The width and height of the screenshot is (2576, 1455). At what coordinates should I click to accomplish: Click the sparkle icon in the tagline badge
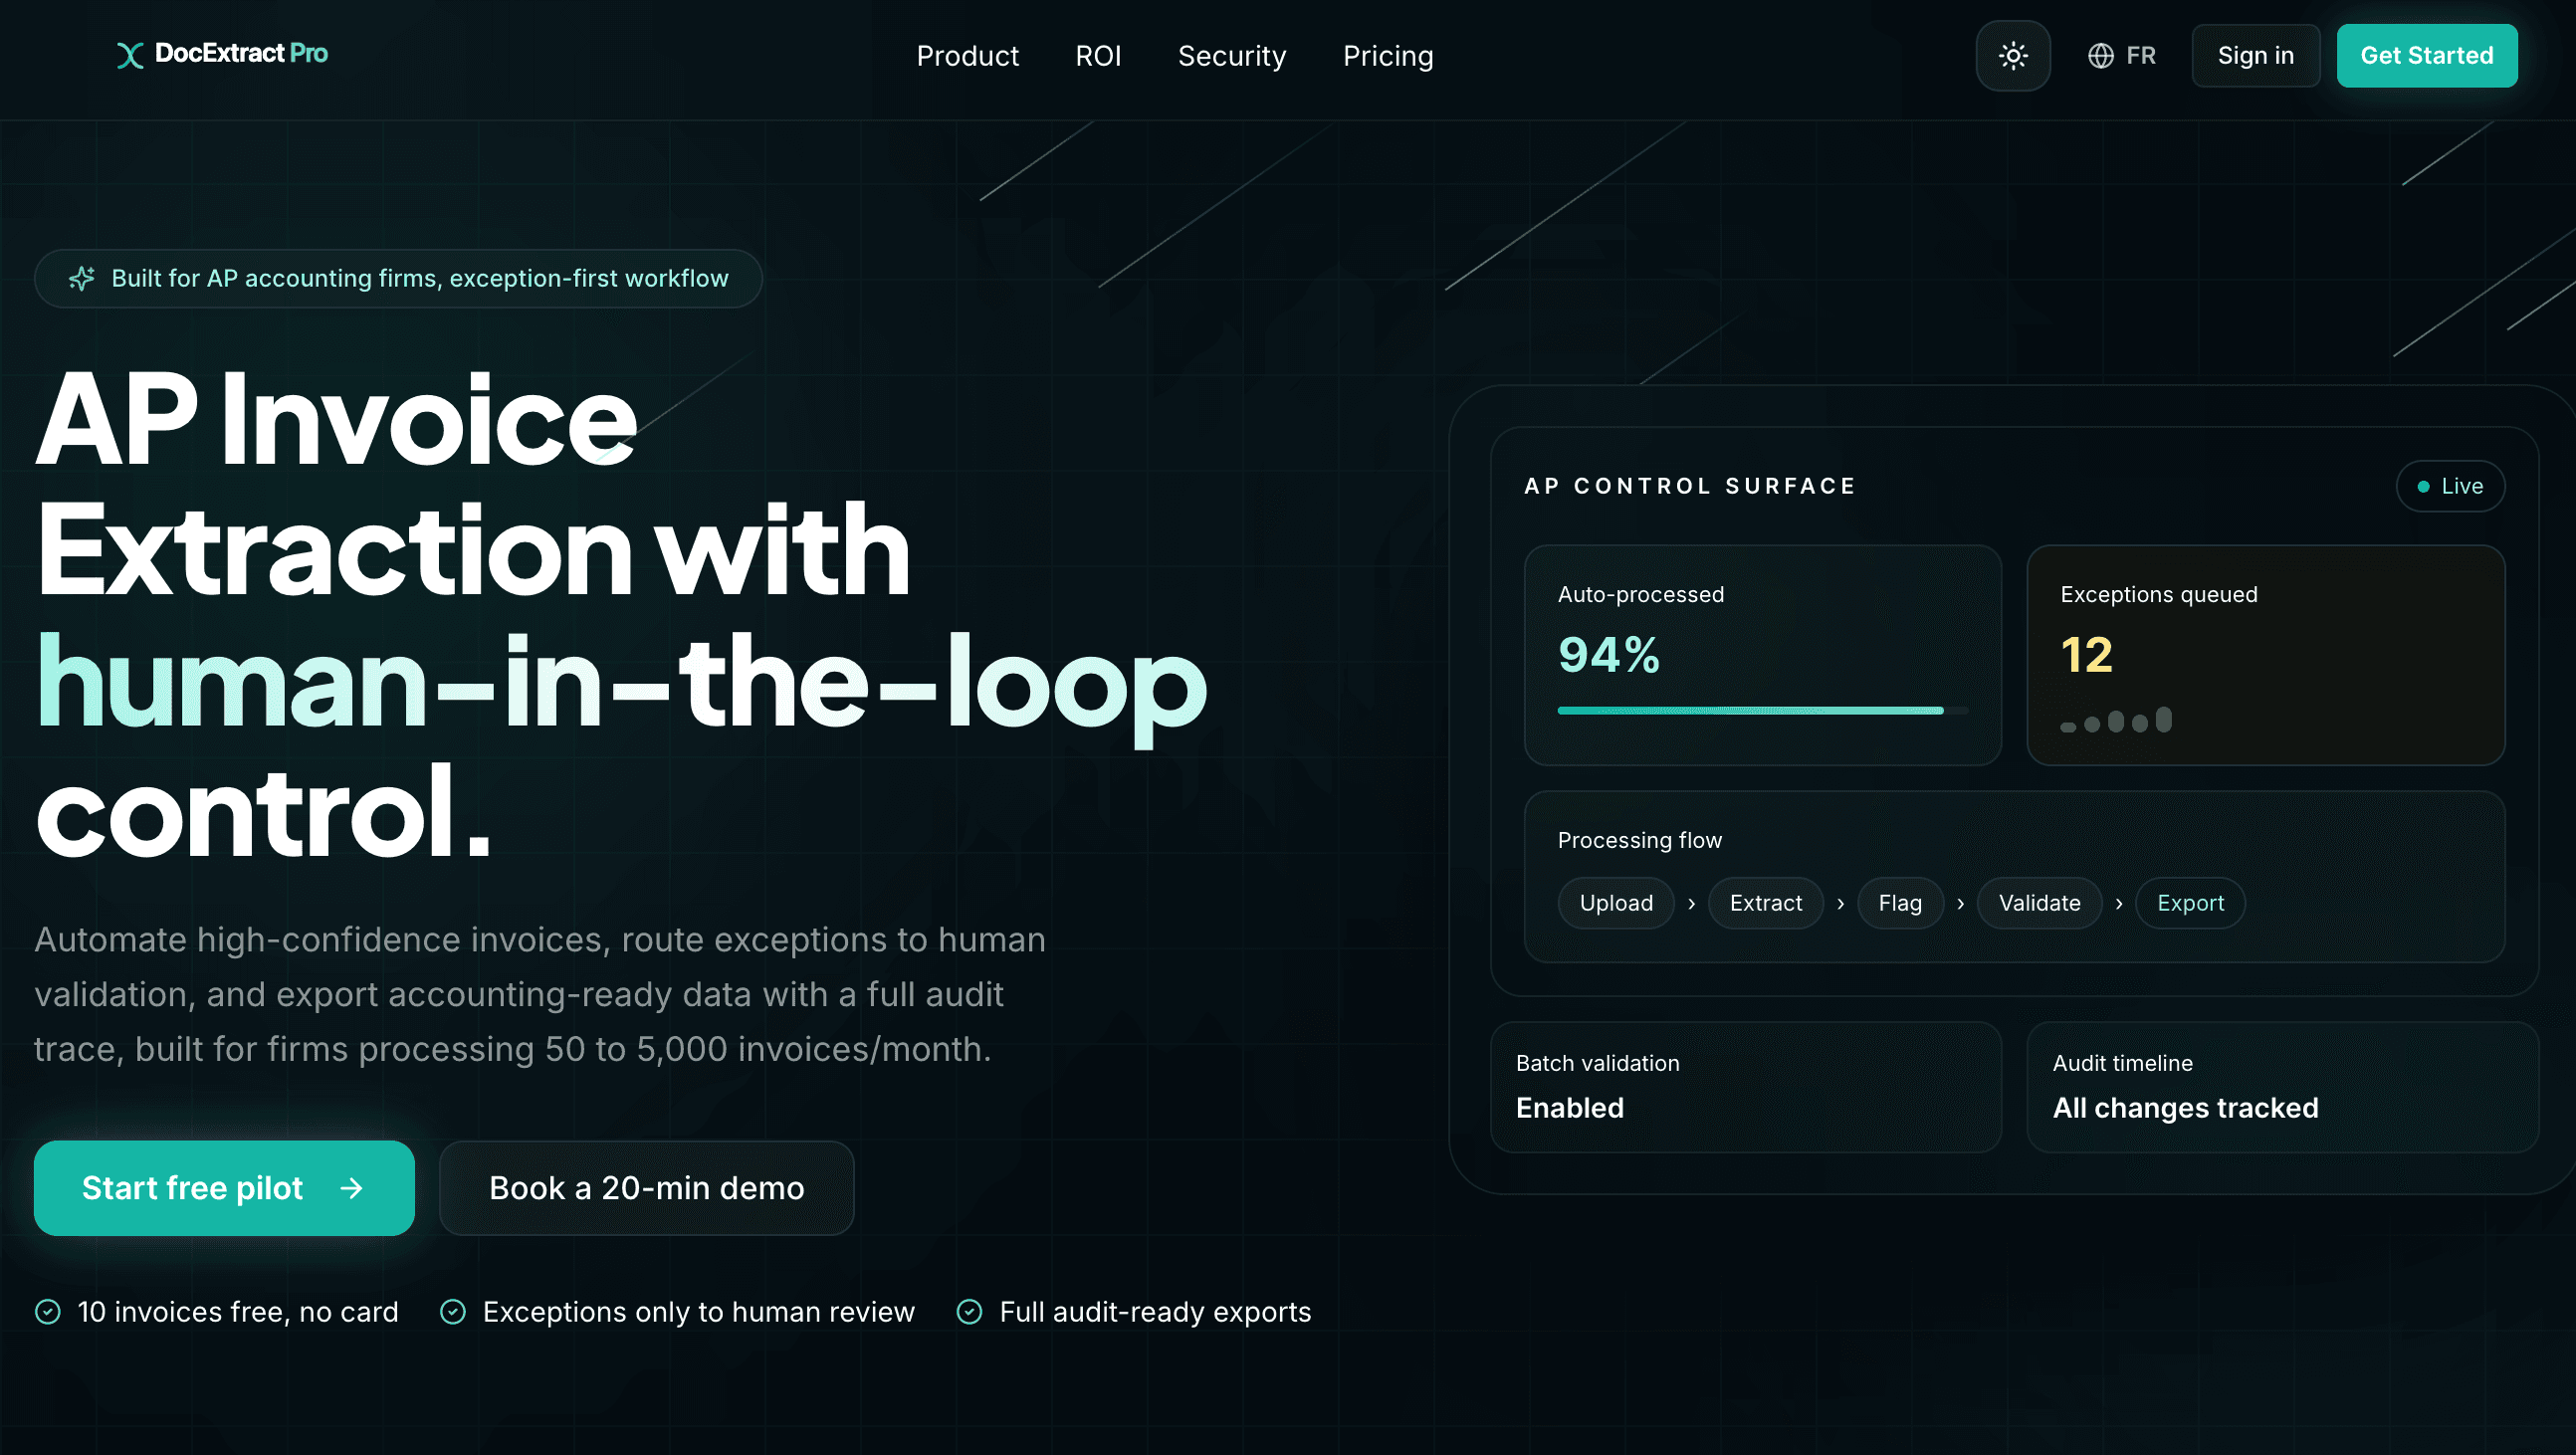click(82, 279)
